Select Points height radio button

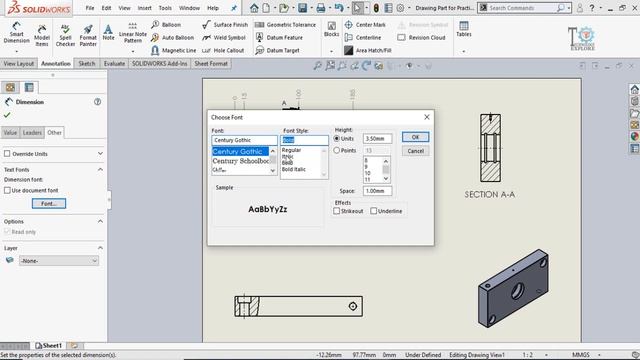[337, 150]
